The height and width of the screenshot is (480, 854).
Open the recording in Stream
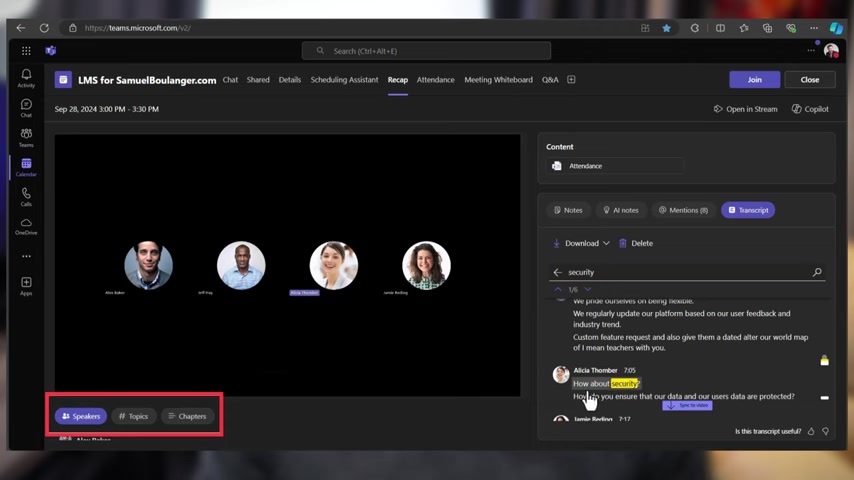click(746, 109)
